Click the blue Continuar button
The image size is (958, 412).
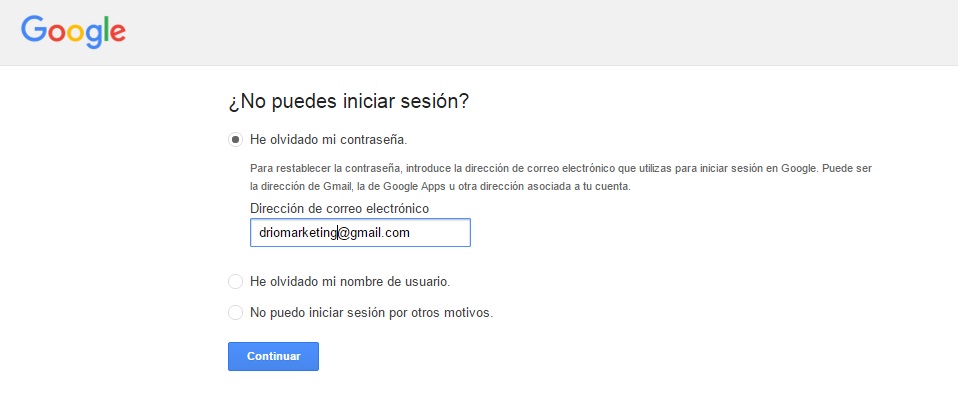(x=273, y=356)
